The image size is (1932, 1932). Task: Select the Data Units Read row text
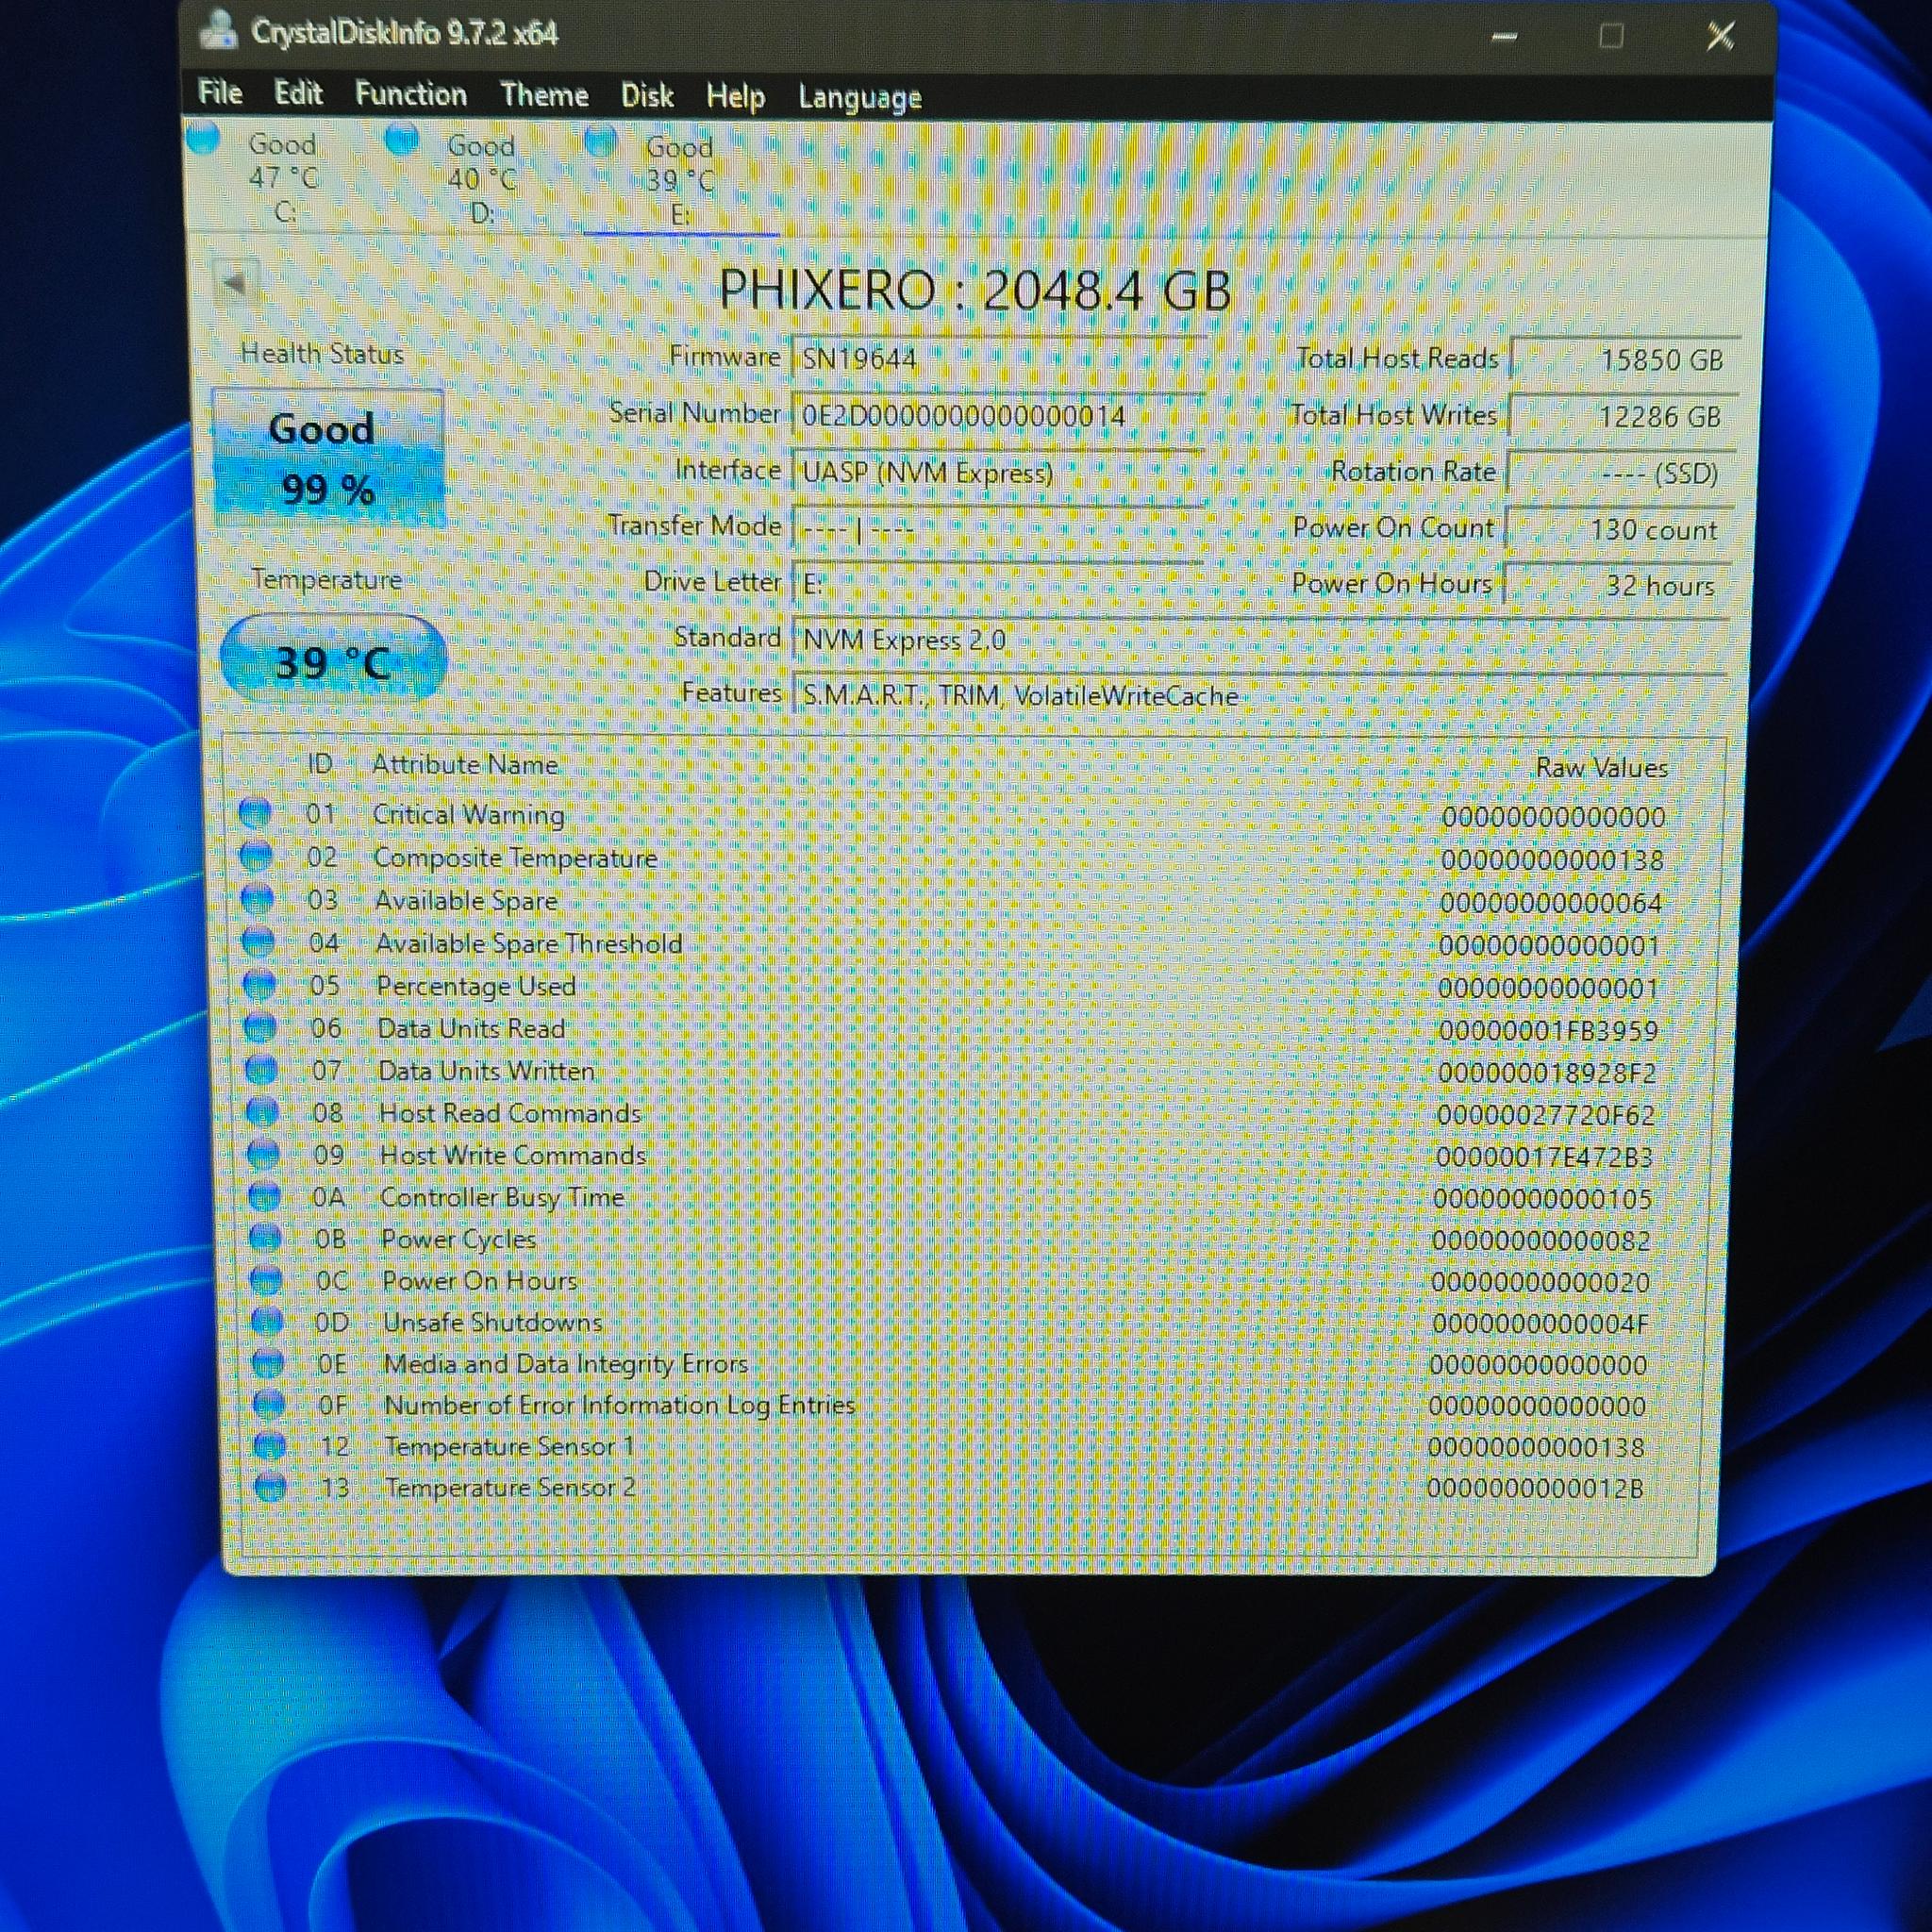[471, 1028]
